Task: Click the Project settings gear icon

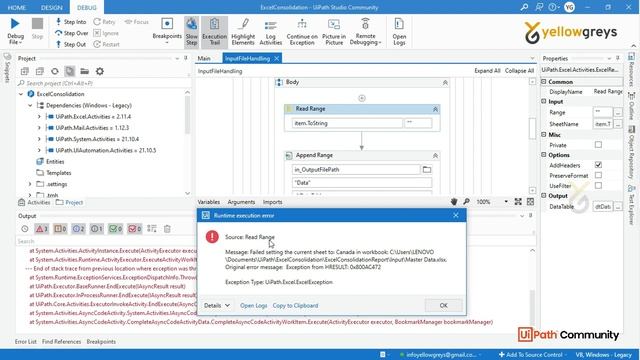Action: point(100,71)
